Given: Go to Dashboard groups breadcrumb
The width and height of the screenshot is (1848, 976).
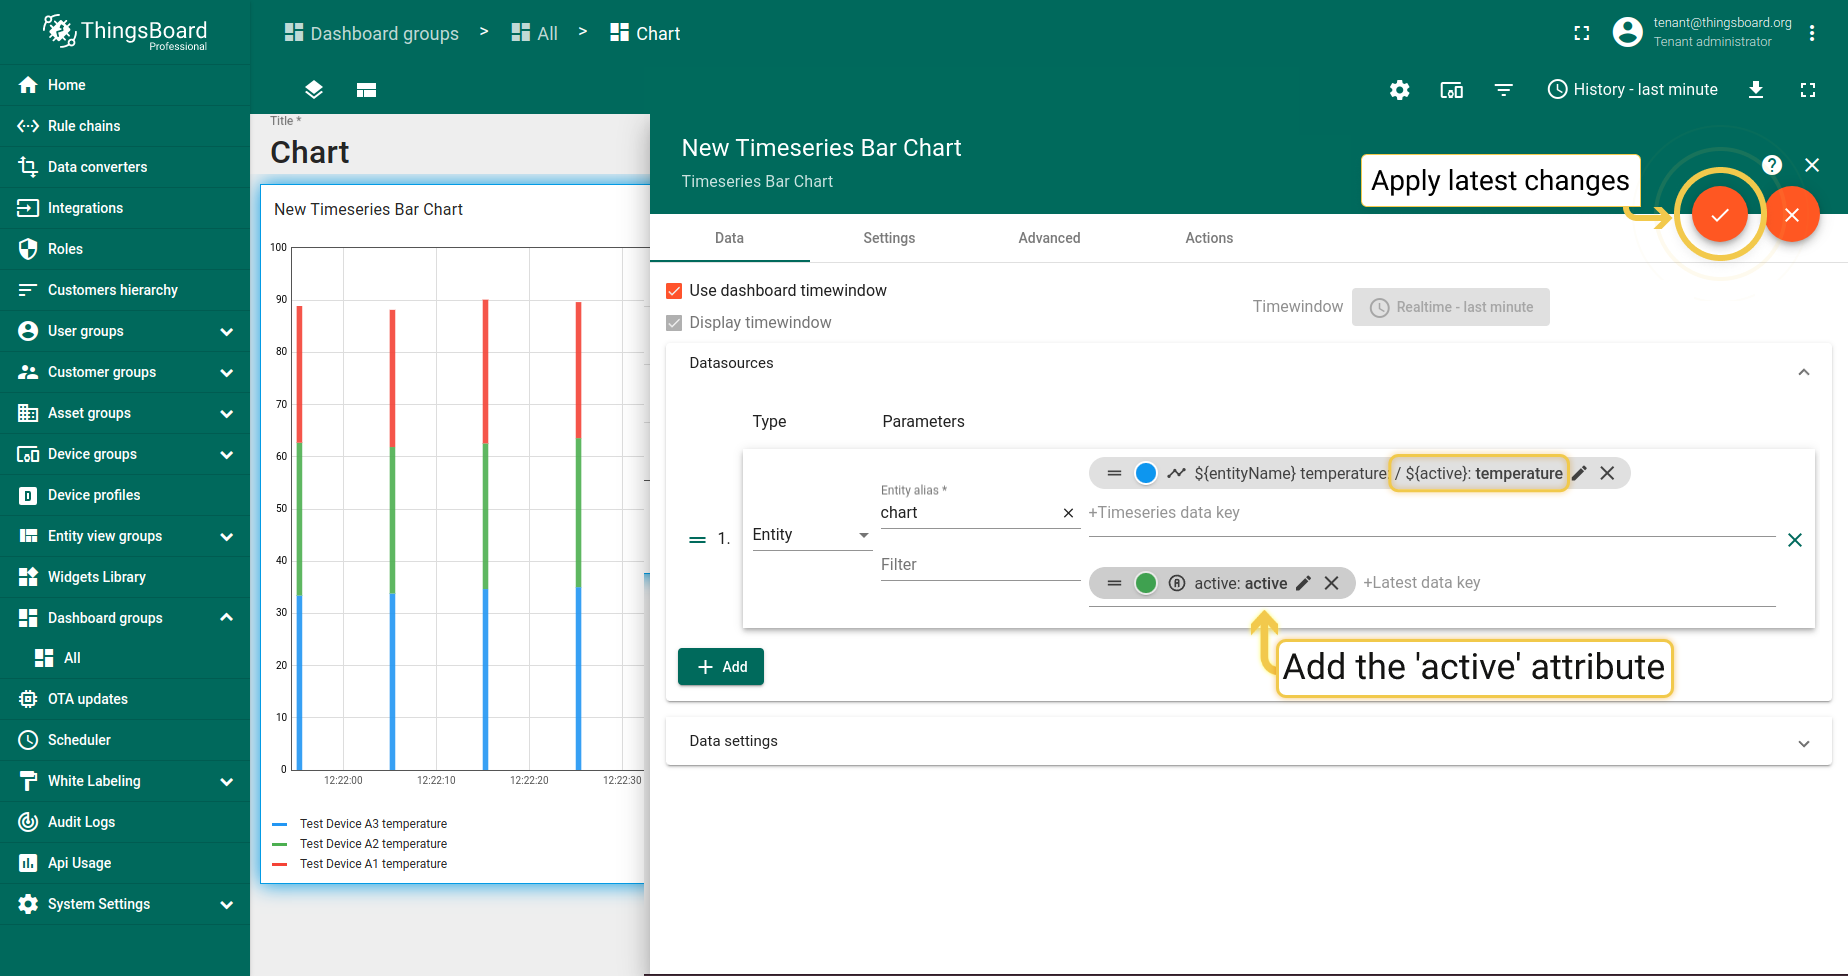Looking at the screenshot, I should (x=372, y=33).
